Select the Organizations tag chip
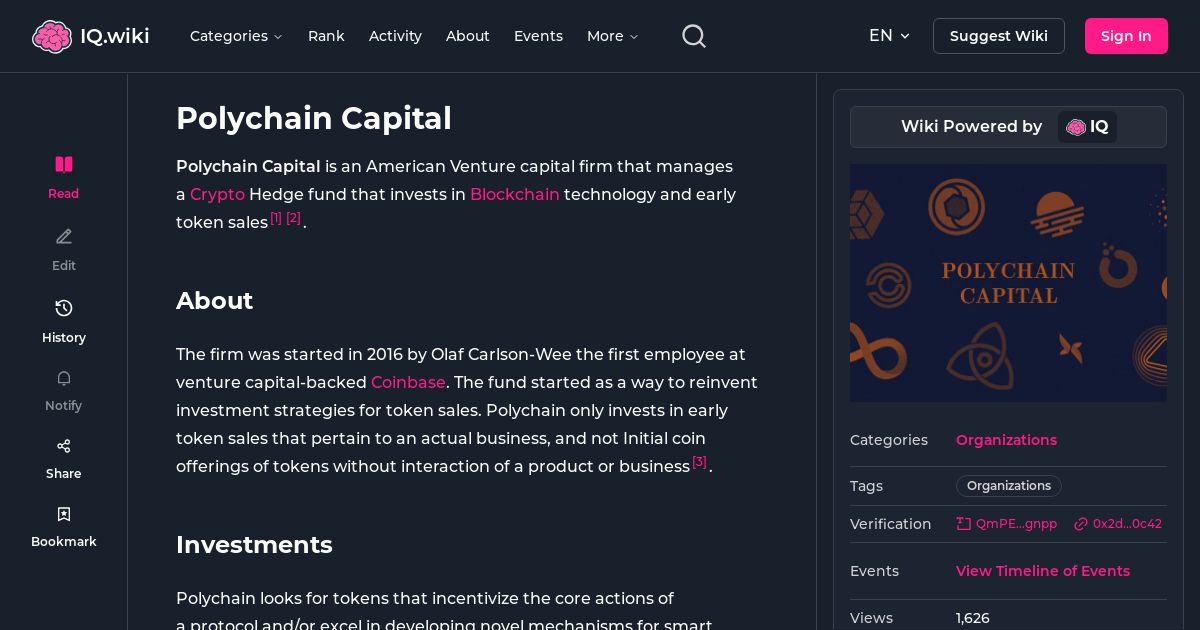This screenshot has width=1200, height=630. [1008, 486]
